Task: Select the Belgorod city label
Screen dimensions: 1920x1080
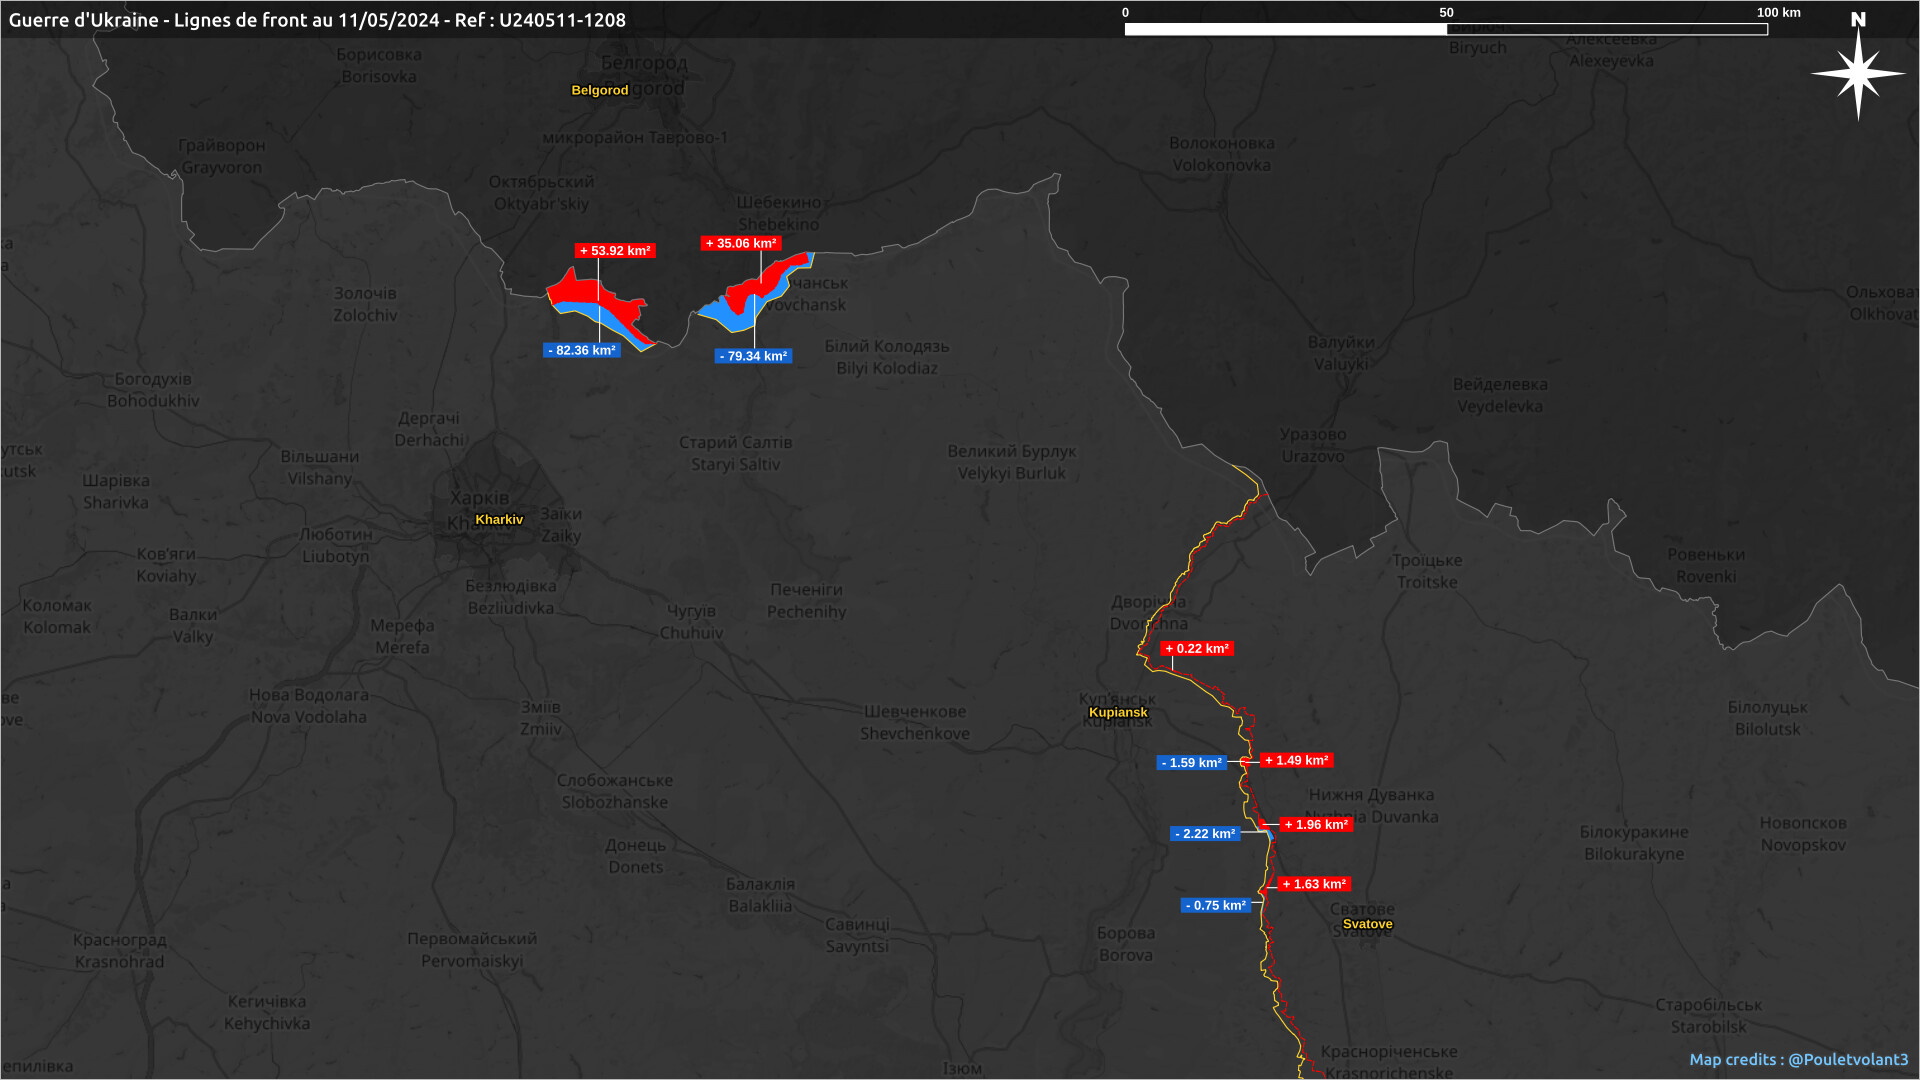Action: click(599, 90)
